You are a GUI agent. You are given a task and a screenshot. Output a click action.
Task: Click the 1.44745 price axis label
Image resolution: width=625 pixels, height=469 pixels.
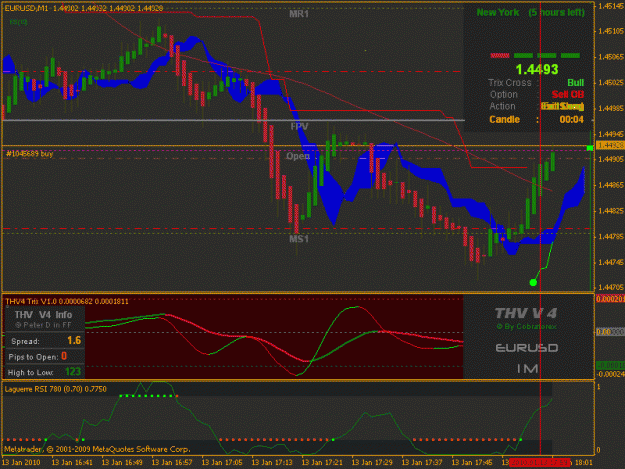(611, 262)
